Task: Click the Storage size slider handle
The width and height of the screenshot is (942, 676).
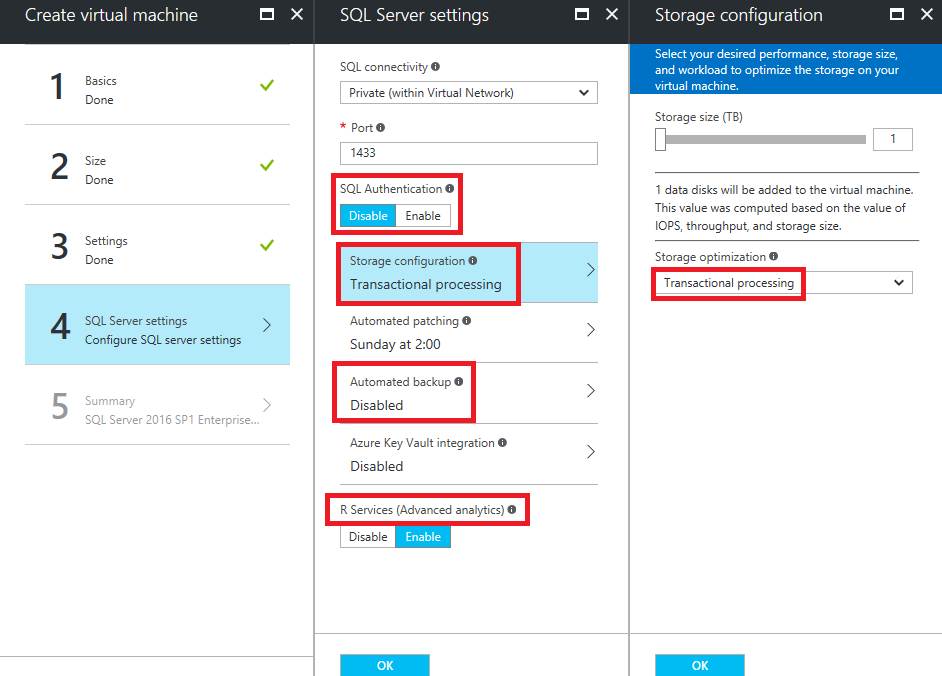Action: click(x=660, y=139)
